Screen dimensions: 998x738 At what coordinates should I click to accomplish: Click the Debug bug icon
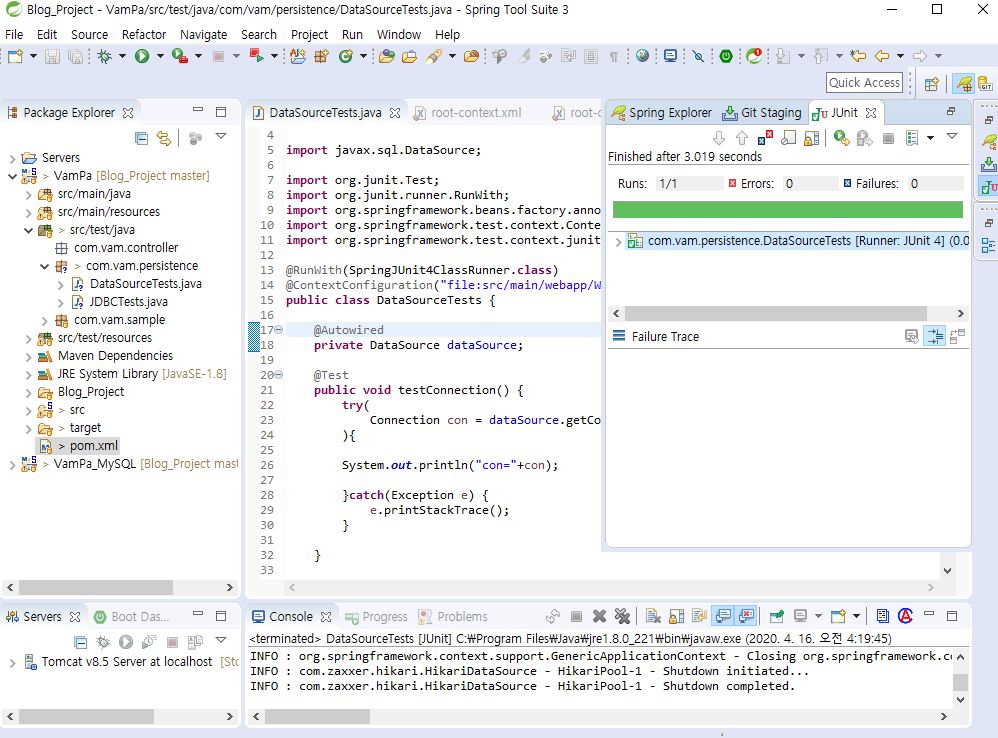coord(104,57)
